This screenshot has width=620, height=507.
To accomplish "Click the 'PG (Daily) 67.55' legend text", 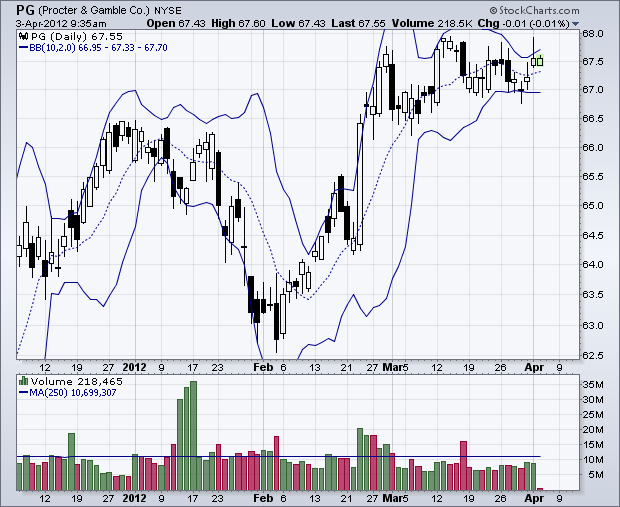I will pyautogui.click(x=77, y=37).
